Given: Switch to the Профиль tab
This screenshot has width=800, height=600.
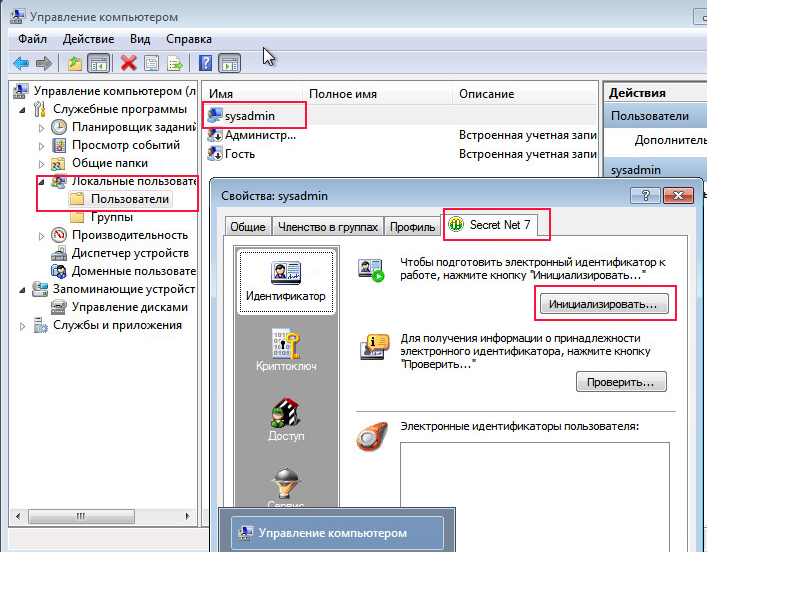Looking at the screenshot, I should click(412, 227).
